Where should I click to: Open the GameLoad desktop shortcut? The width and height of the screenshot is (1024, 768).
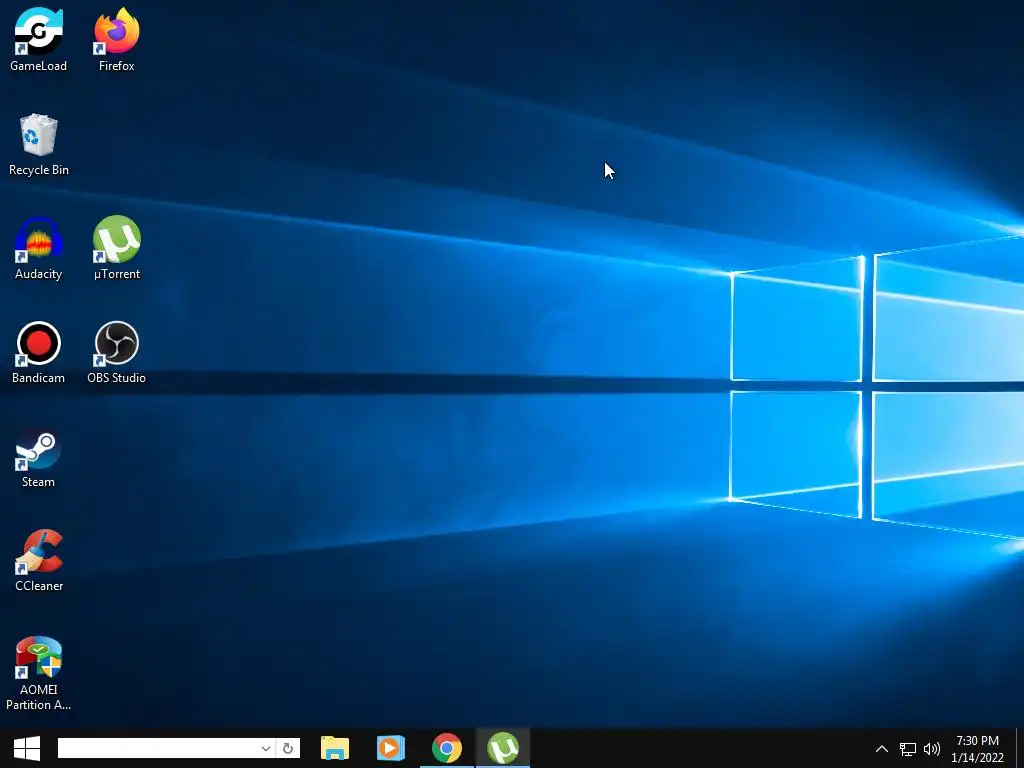(x=39, y=39)
